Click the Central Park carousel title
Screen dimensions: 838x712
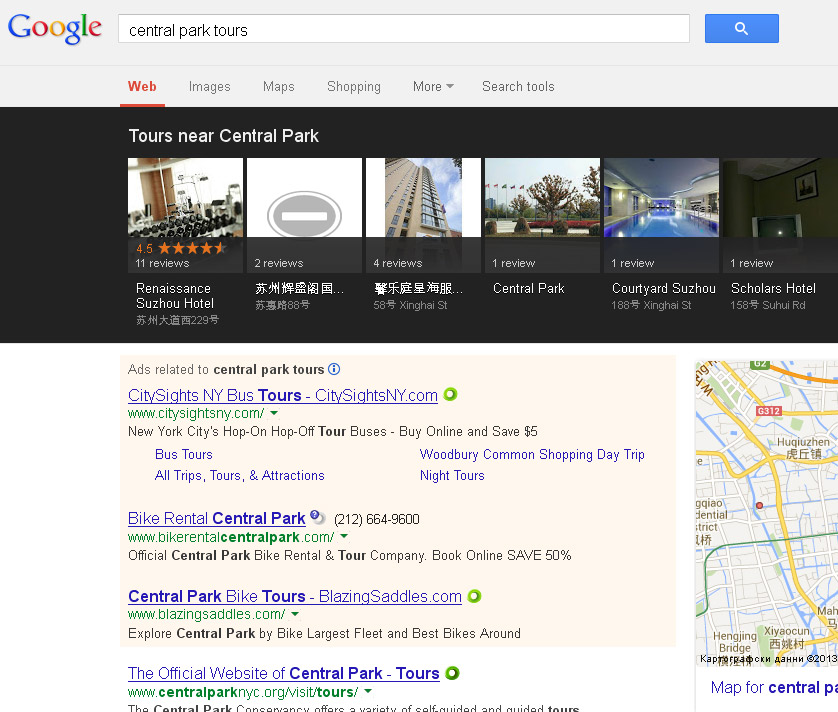[x=529, y=289]
